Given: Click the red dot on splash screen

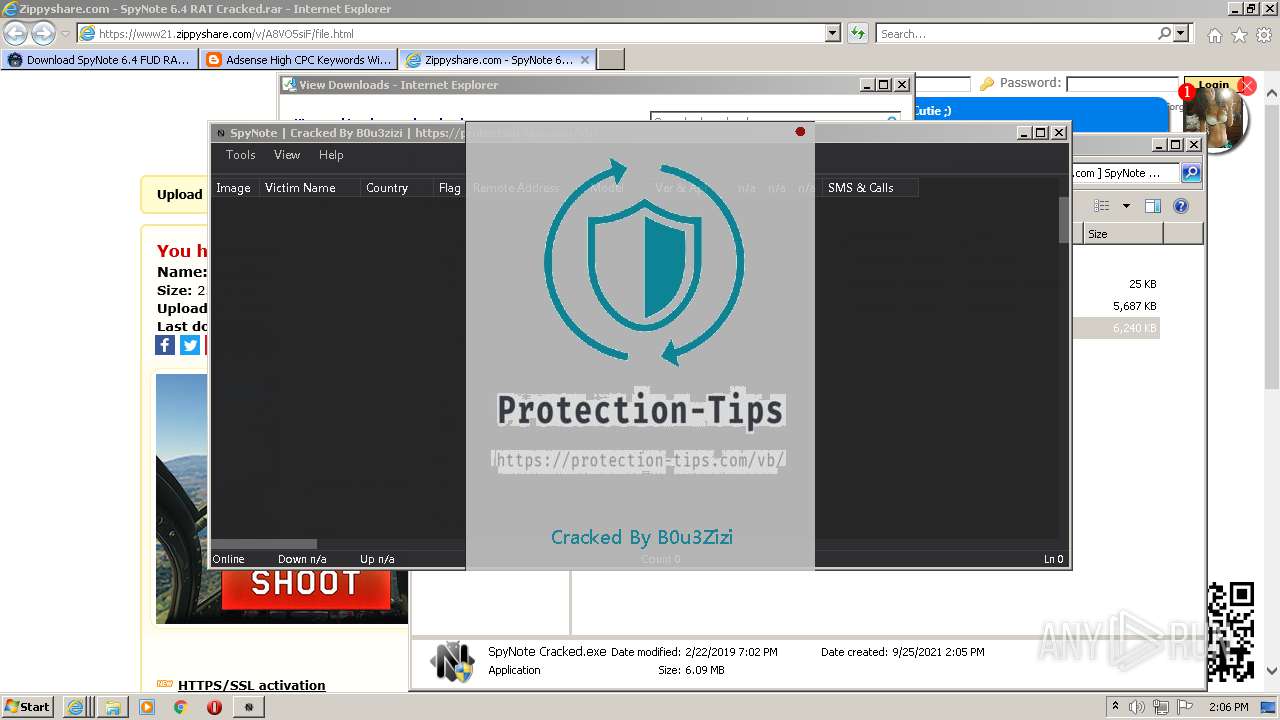Looking at the screenshot, I should (x=800, y=132).
